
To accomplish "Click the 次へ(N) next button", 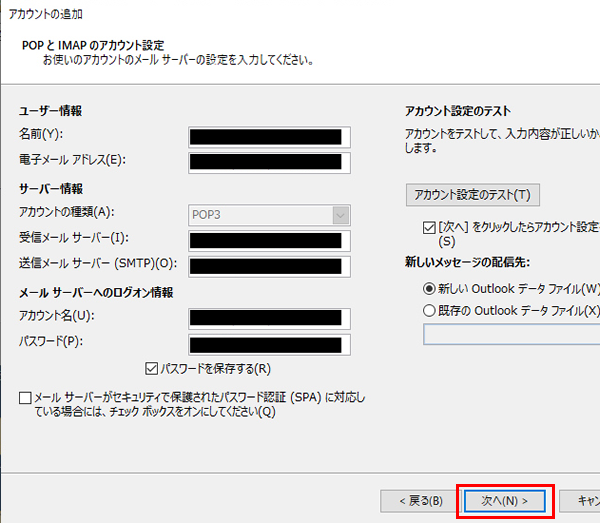I will 504,499.
